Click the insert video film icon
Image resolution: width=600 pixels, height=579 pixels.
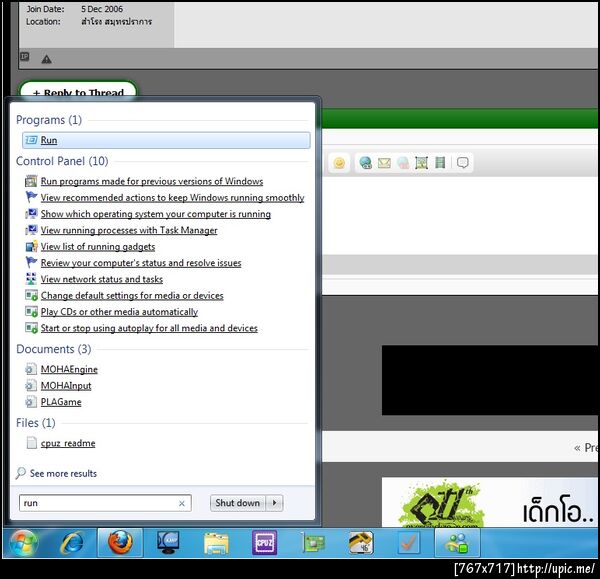click(x=440, y=163)
